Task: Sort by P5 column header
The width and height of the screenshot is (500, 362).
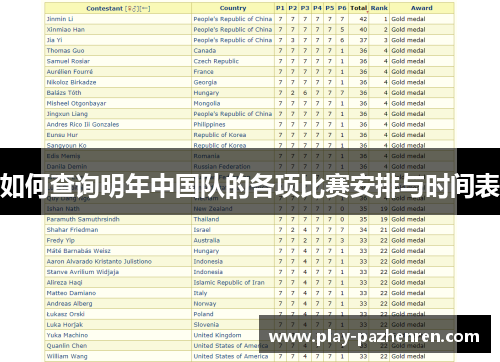Action: pyautogui.click(x=330, y=8)
